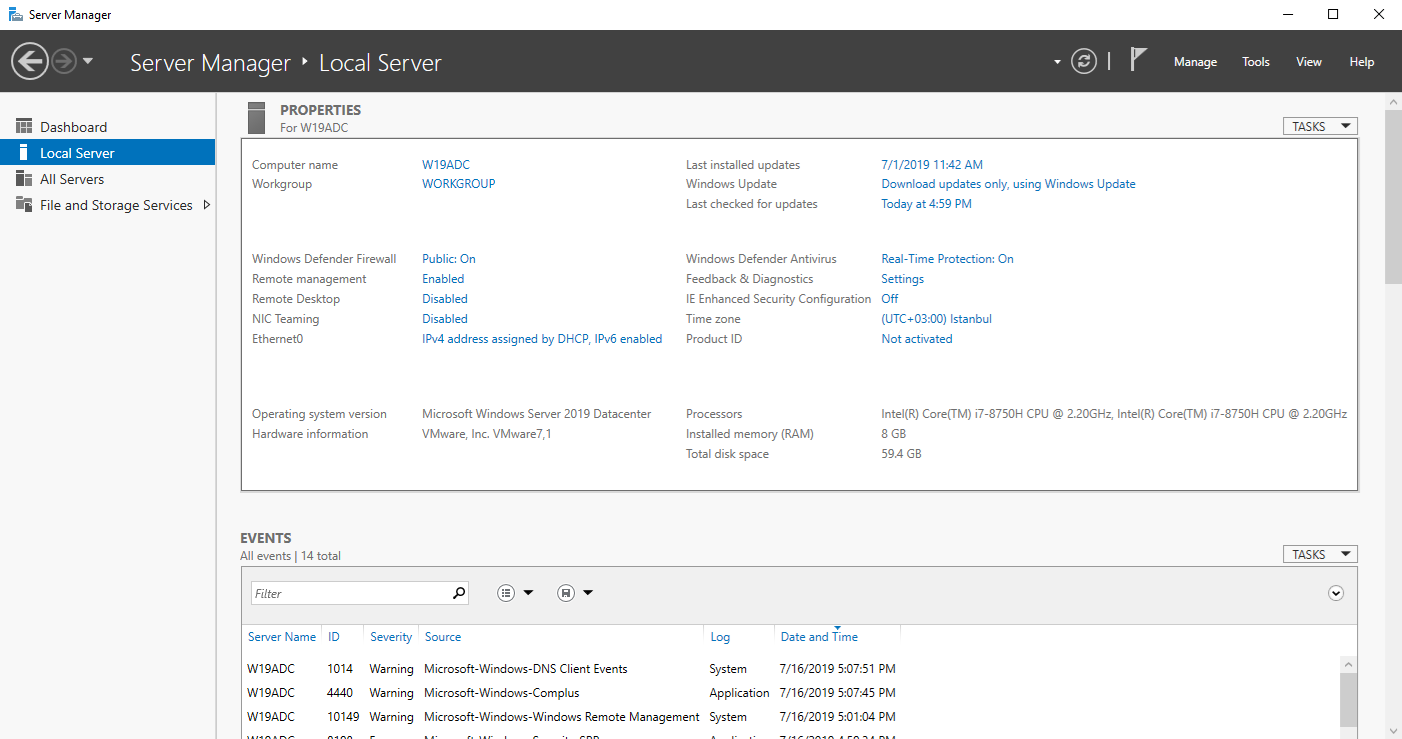Sort events by Log column
Screen dimensions: 1402x739
(x=720, y=637)
